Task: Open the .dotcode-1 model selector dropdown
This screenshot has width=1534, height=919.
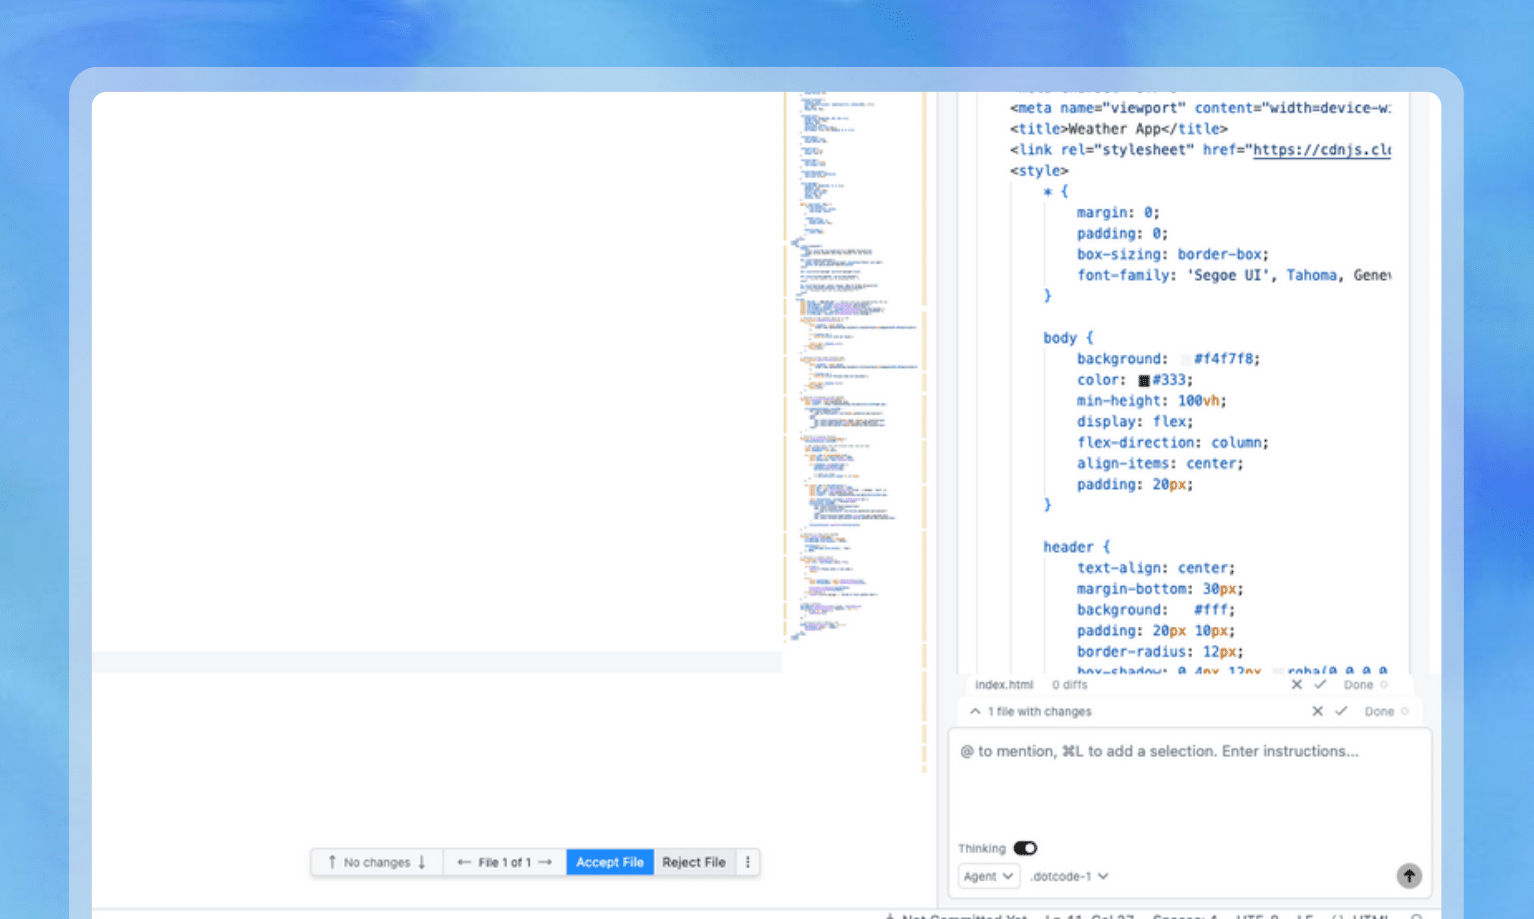Action: tap(1066, 876)
